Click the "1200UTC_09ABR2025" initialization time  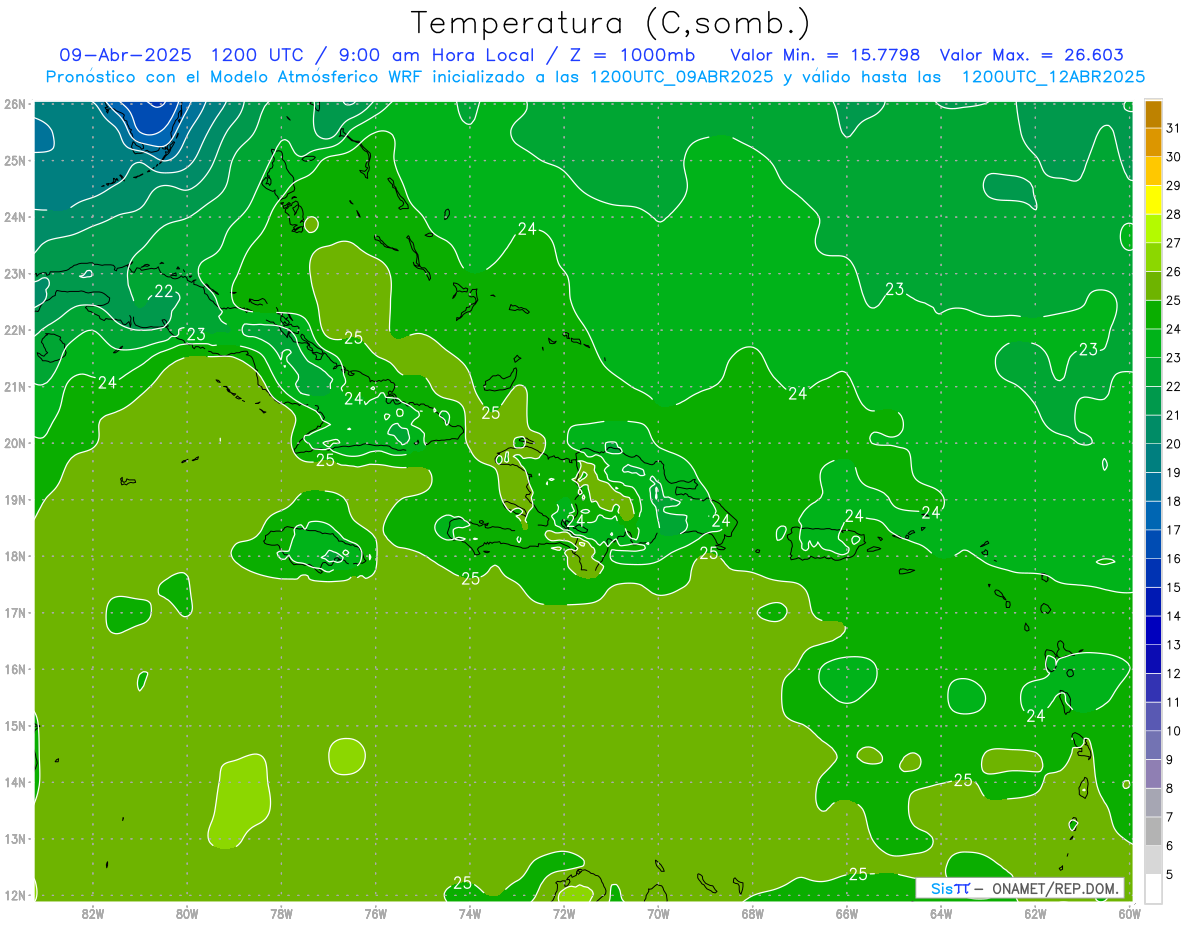[682, 76]
